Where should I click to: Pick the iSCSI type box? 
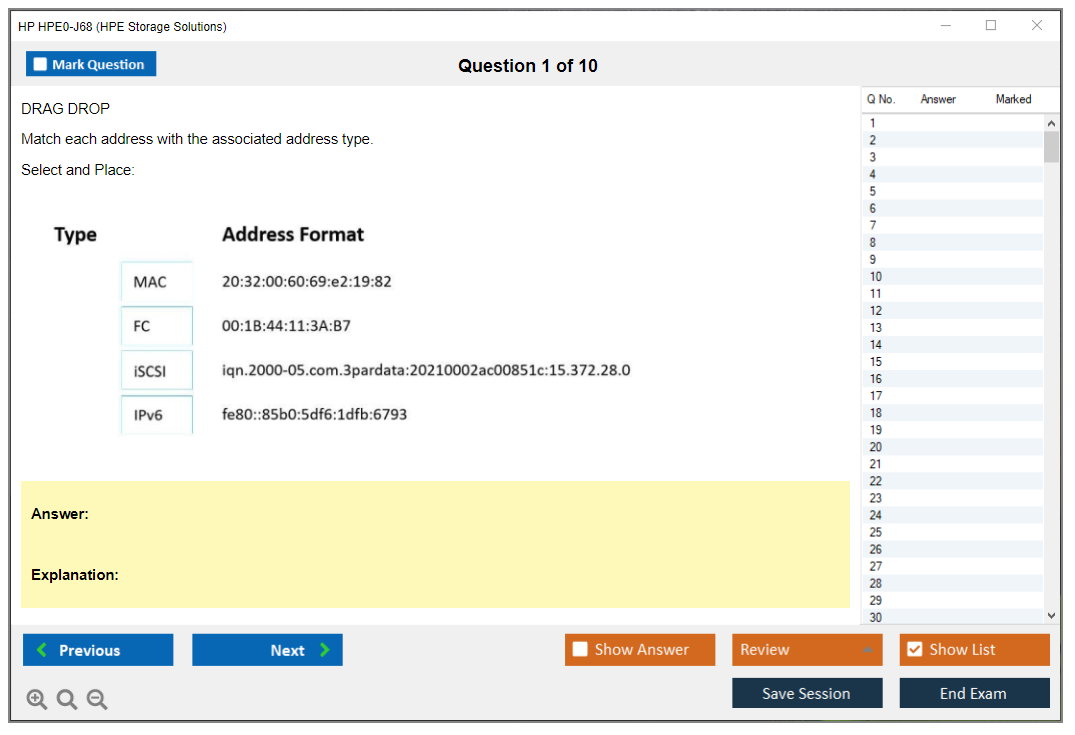pyautogui.click(x=156, y=371)
